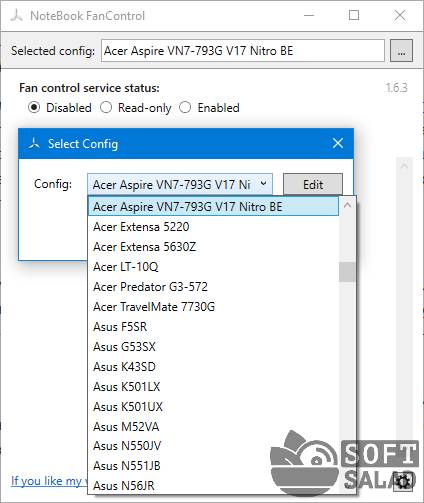Maximize the NoteBook FanControl window
This screenshot has height=503, width=424.
coord(354,15)
